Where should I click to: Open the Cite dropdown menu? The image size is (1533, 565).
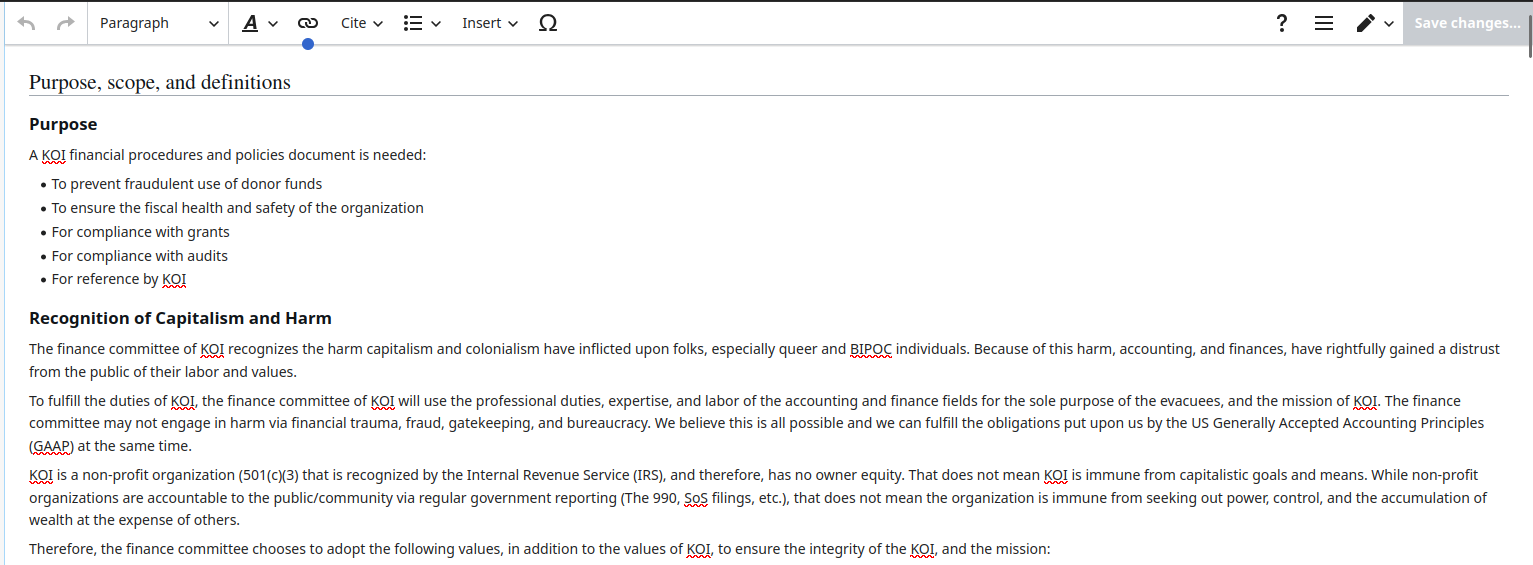(x=362, y=23)
